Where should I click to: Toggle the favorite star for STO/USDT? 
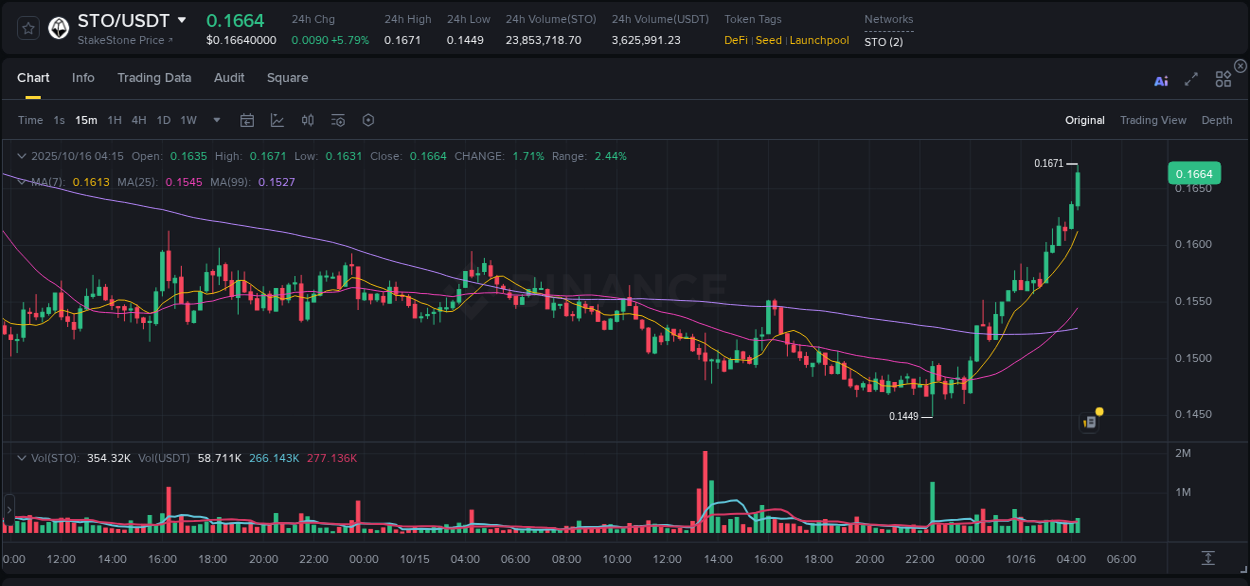(27, 28)
